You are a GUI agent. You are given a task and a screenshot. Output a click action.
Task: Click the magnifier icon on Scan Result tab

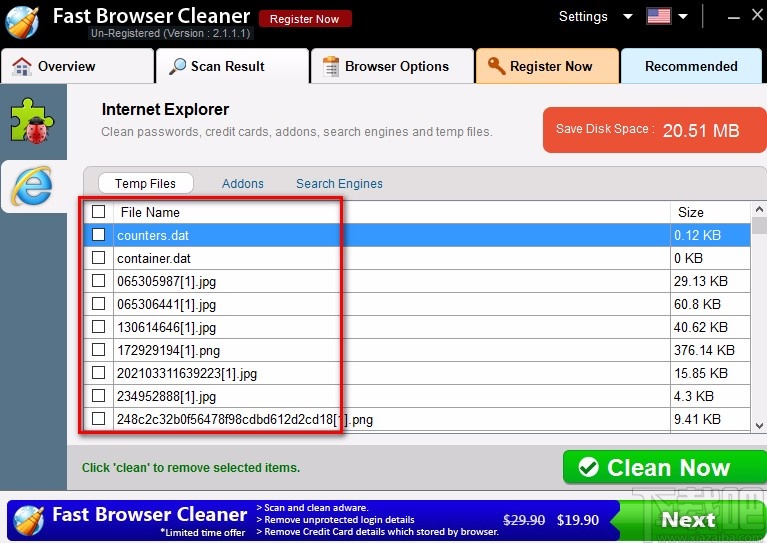click(177, 66)
